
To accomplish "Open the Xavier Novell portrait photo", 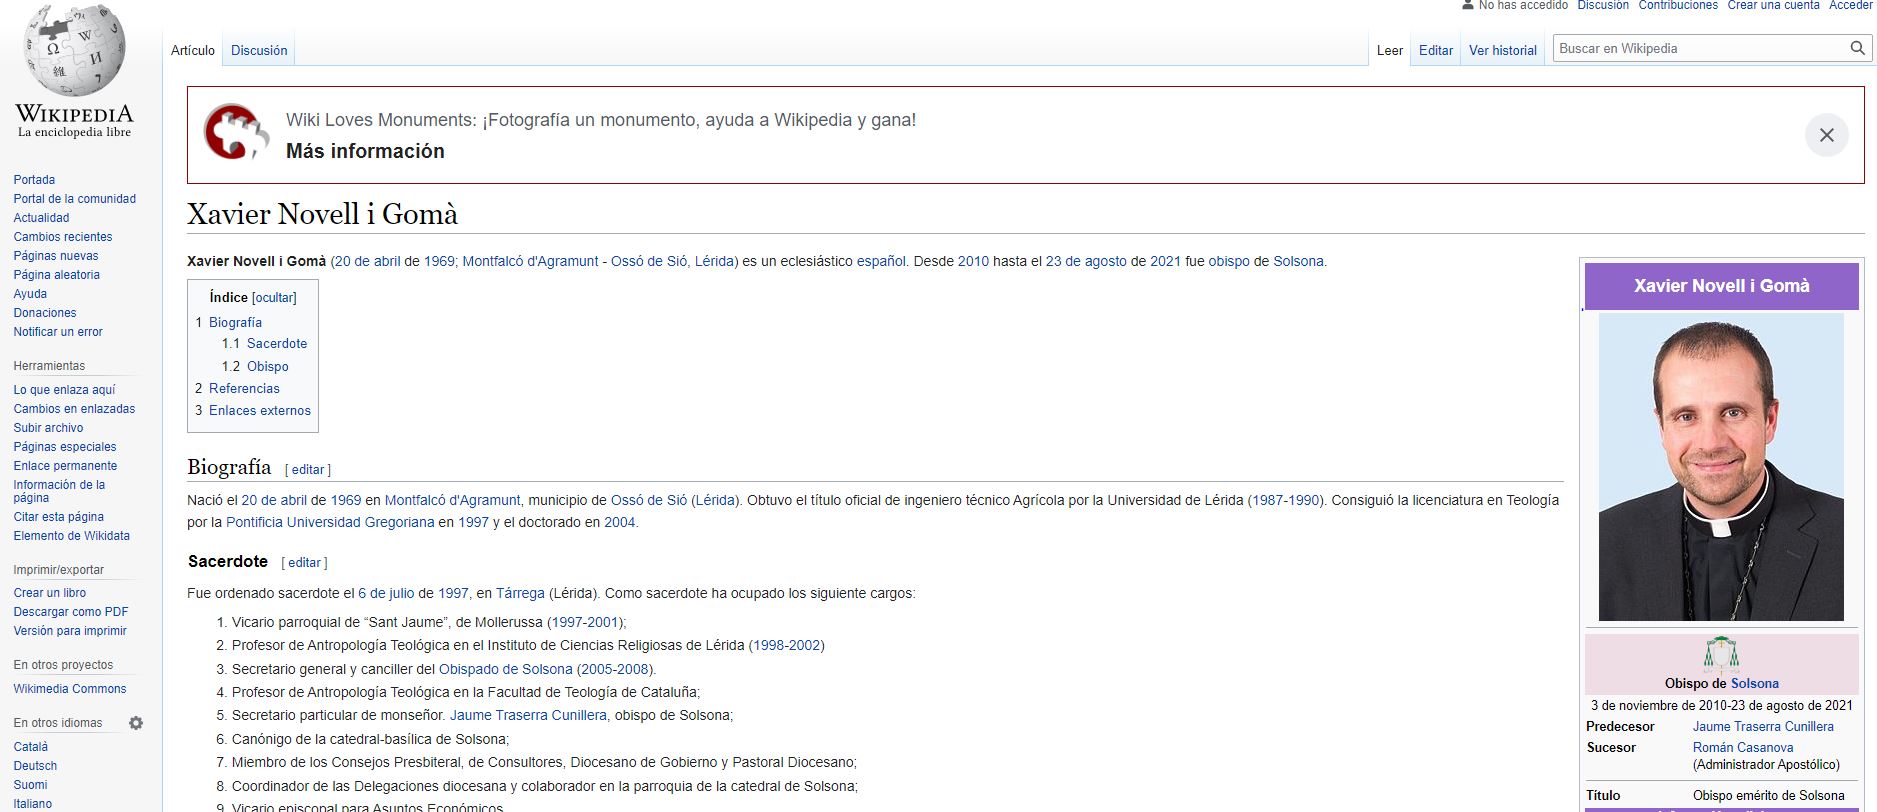I will [1721, 467].
